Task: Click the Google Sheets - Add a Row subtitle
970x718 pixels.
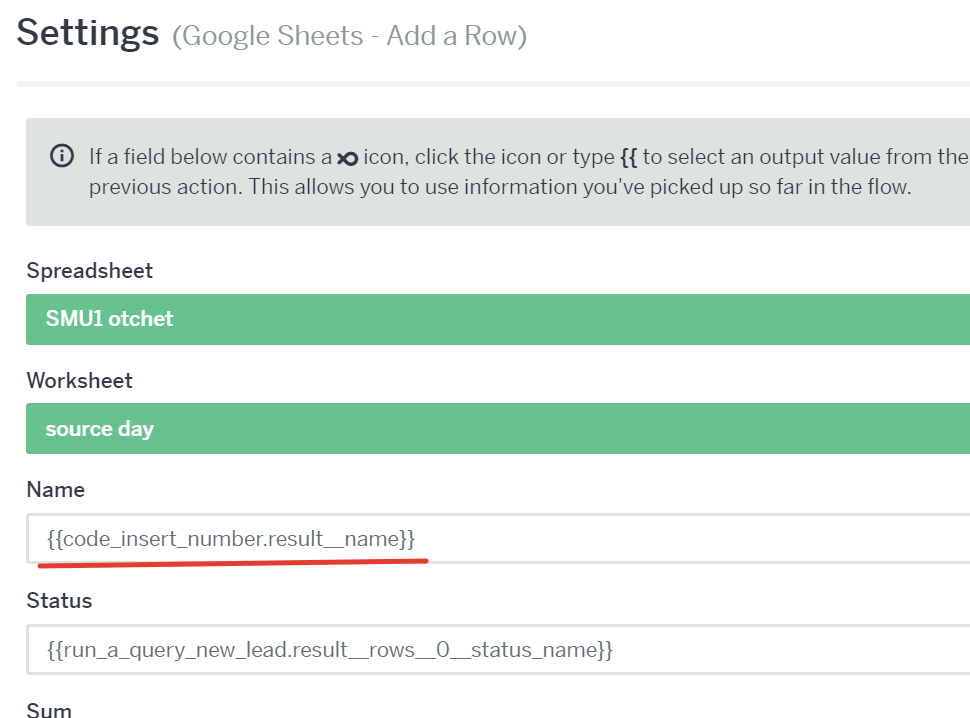Action: click(x=350, y=36)
